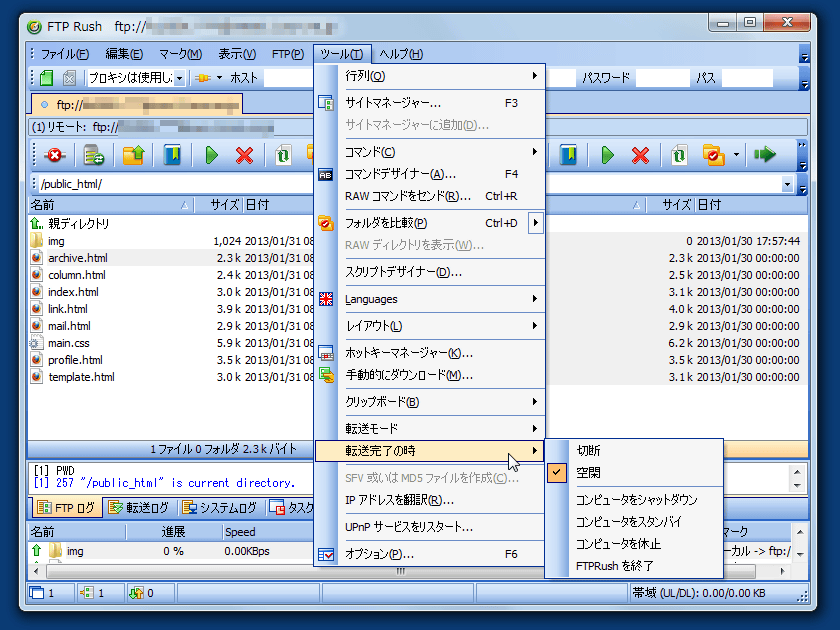Click the up/down transfers icon in status bar

point(136,593)
